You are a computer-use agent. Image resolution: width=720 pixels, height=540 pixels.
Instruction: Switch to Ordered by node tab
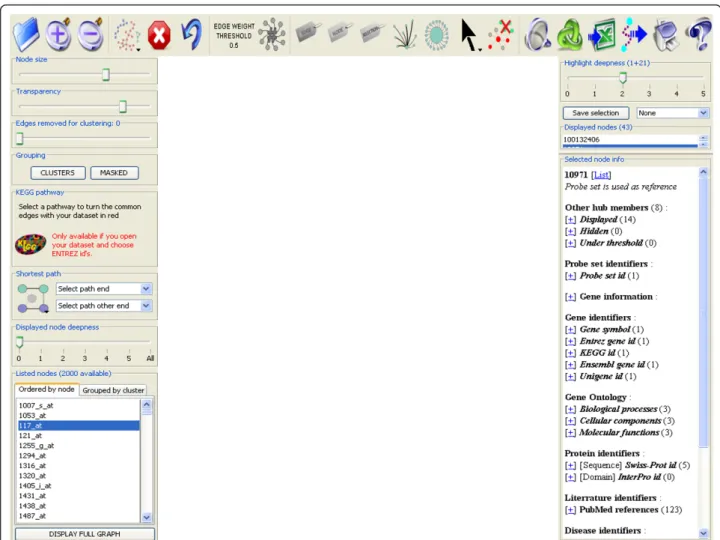[46, 389]
